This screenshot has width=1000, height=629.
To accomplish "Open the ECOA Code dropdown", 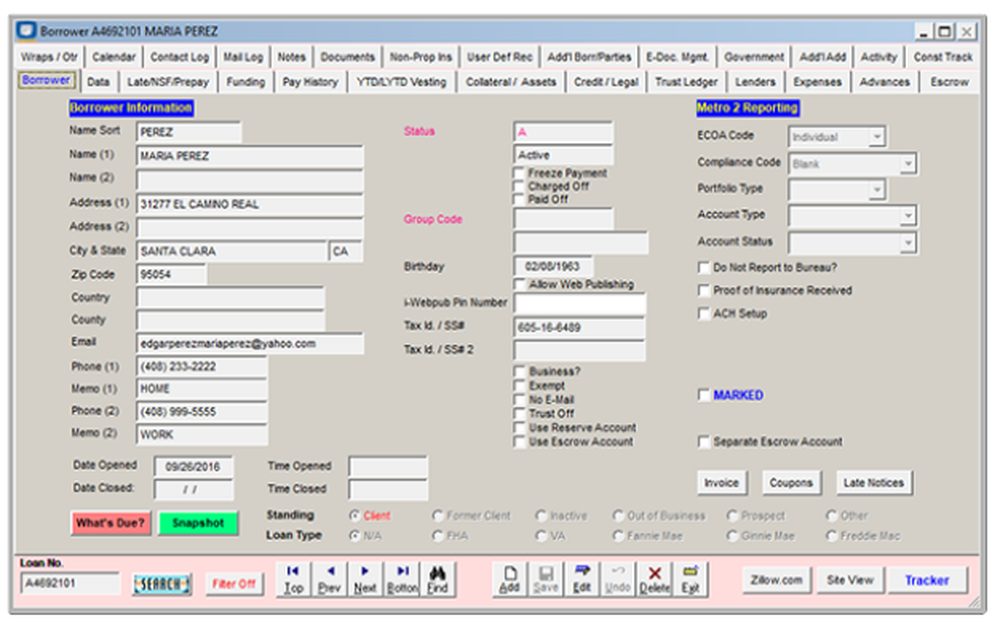I will click(x=877, y=137).
